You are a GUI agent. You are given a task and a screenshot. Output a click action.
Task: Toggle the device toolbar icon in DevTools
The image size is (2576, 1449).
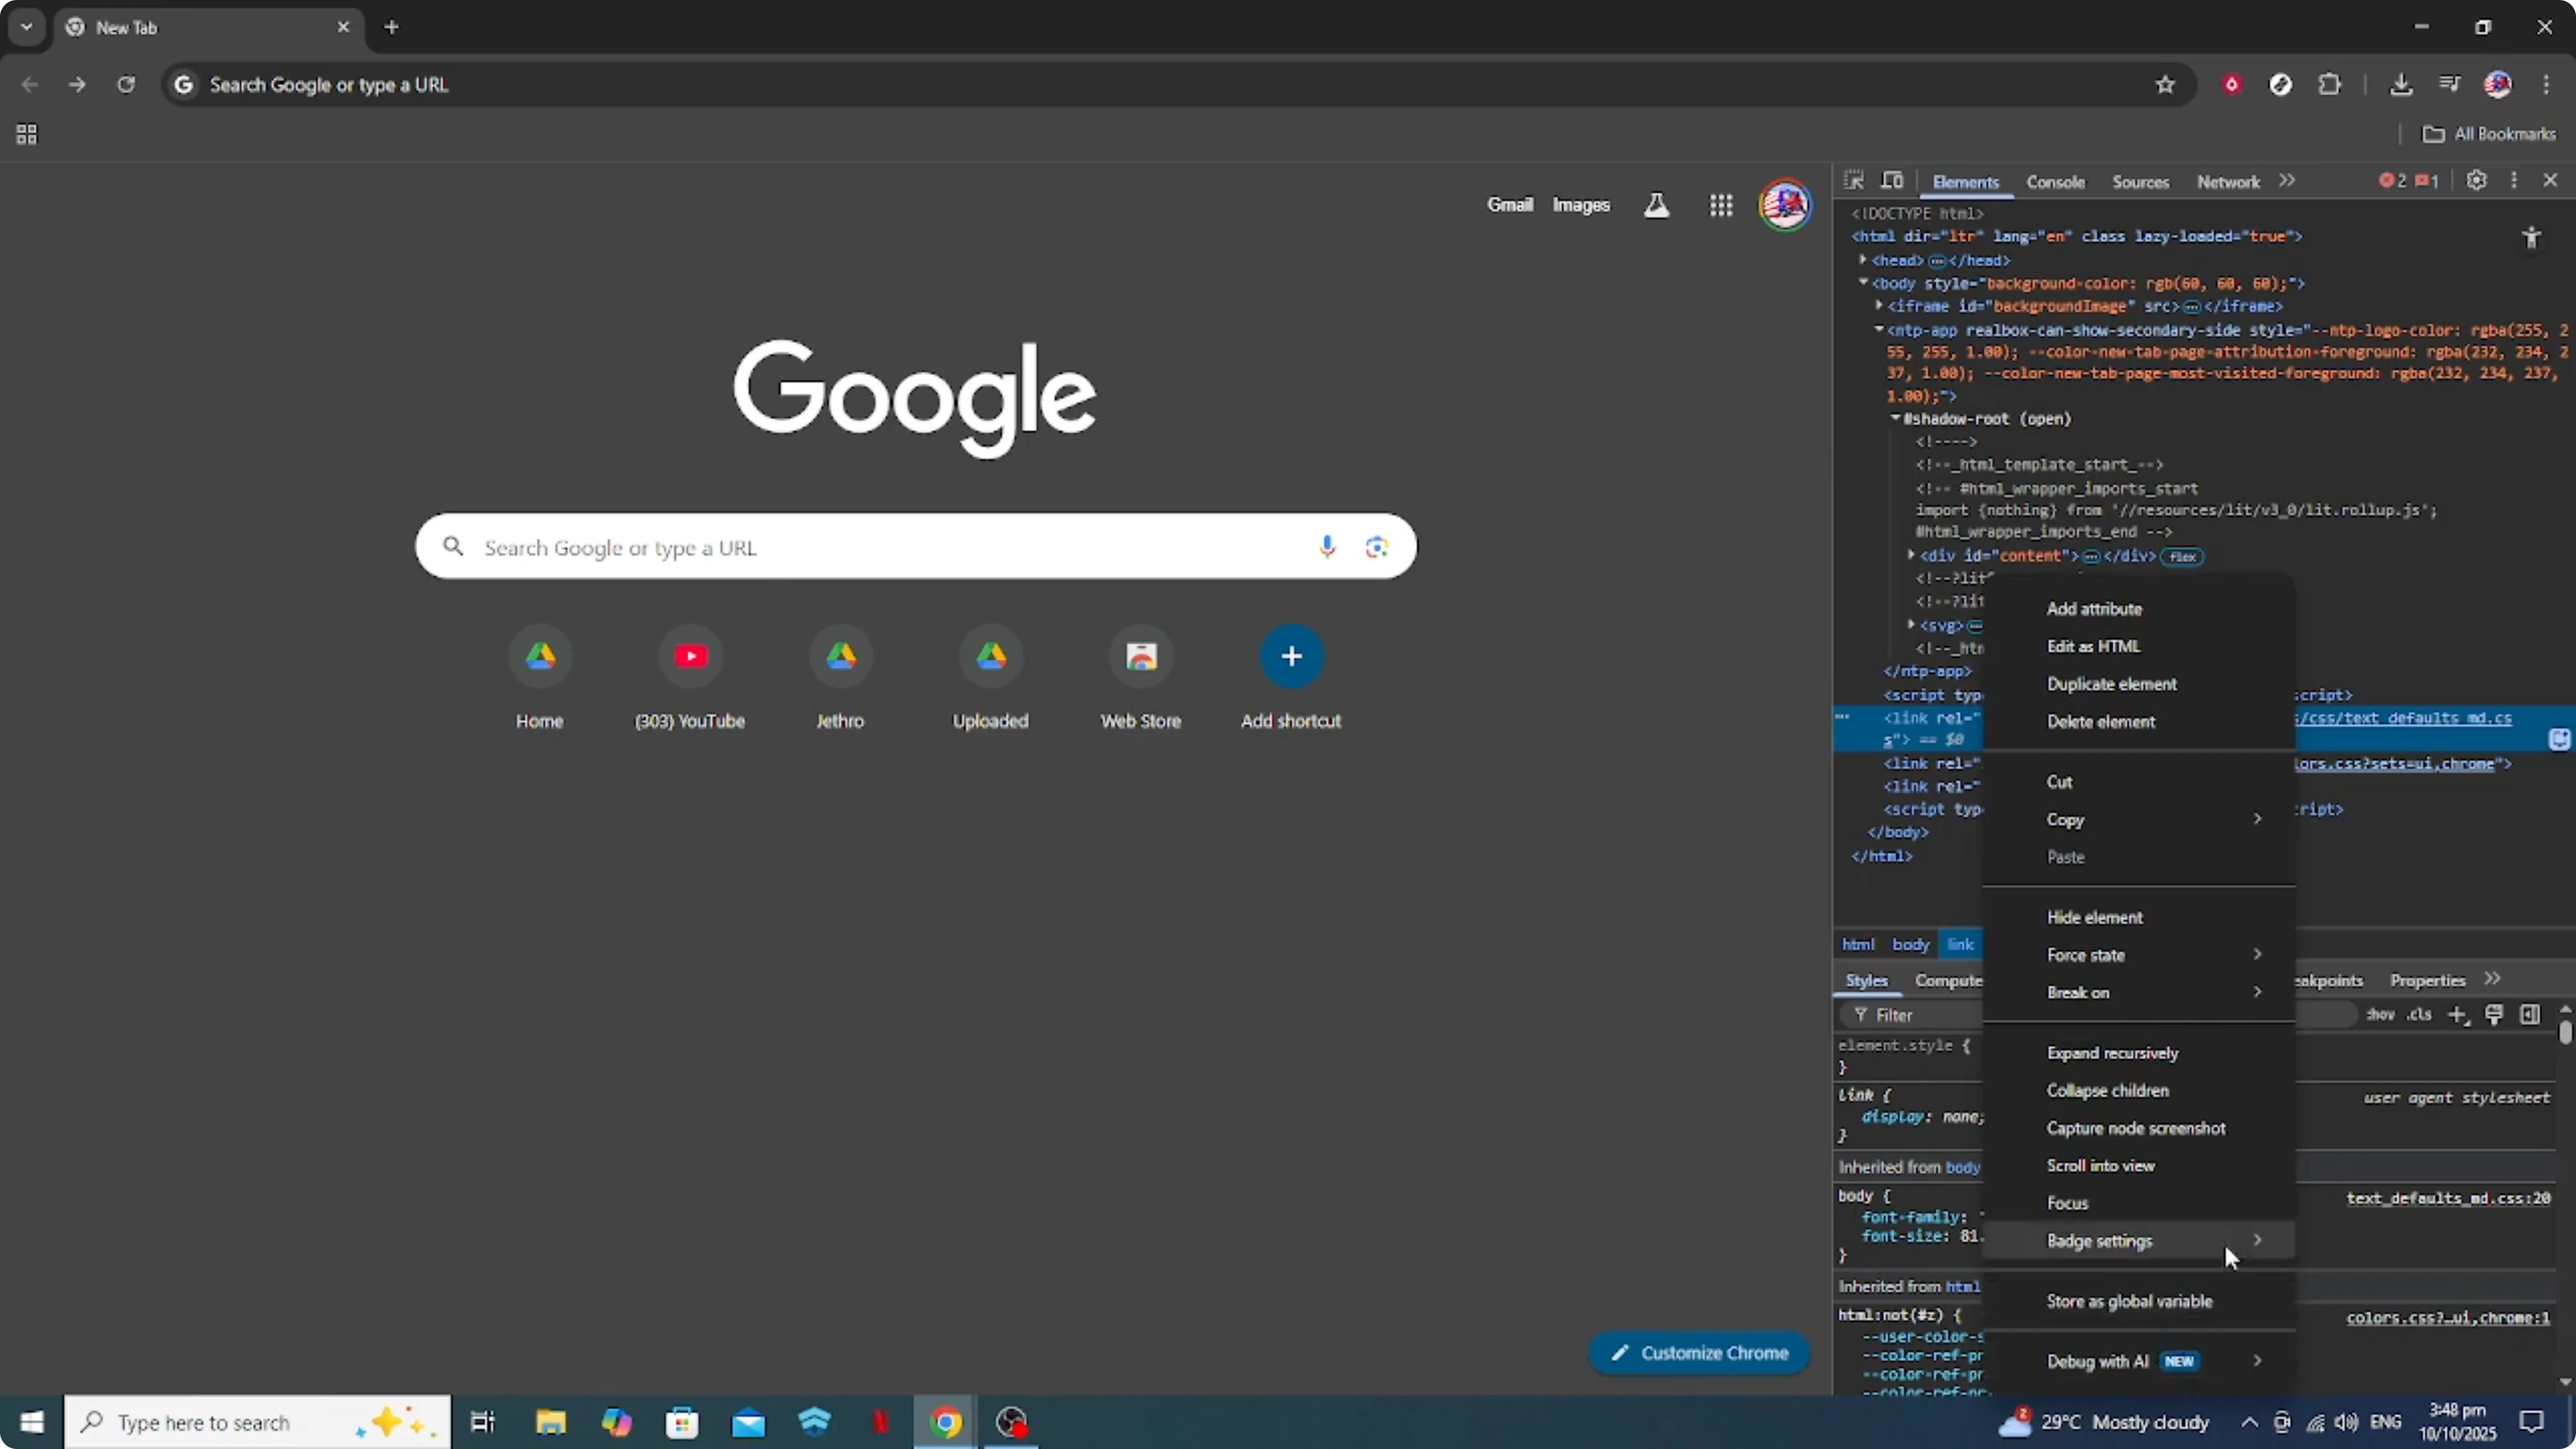point(1892,181)
